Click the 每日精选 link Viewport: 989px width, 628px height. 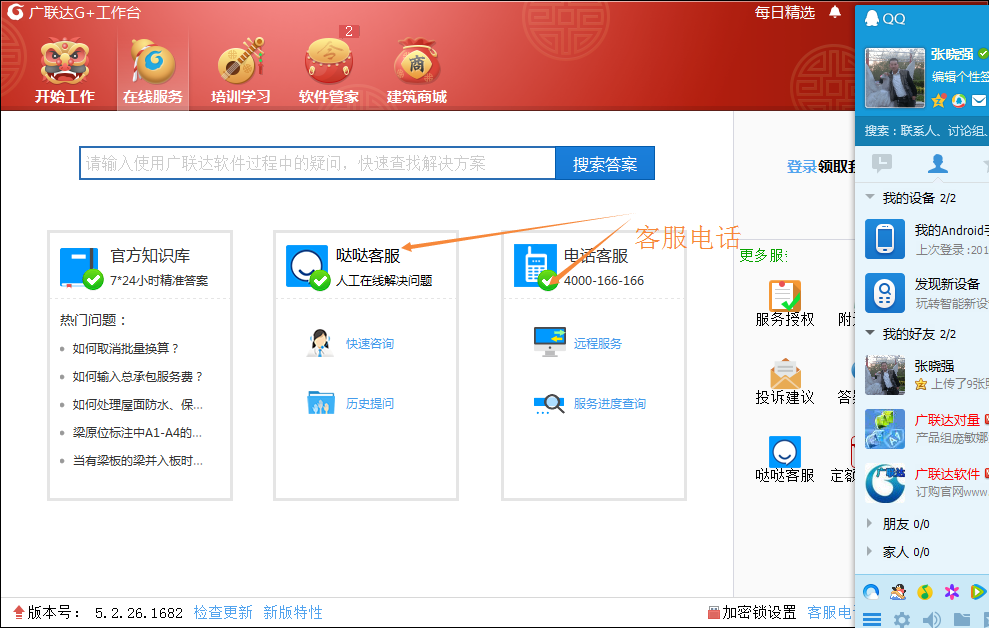tap(785, 12)
